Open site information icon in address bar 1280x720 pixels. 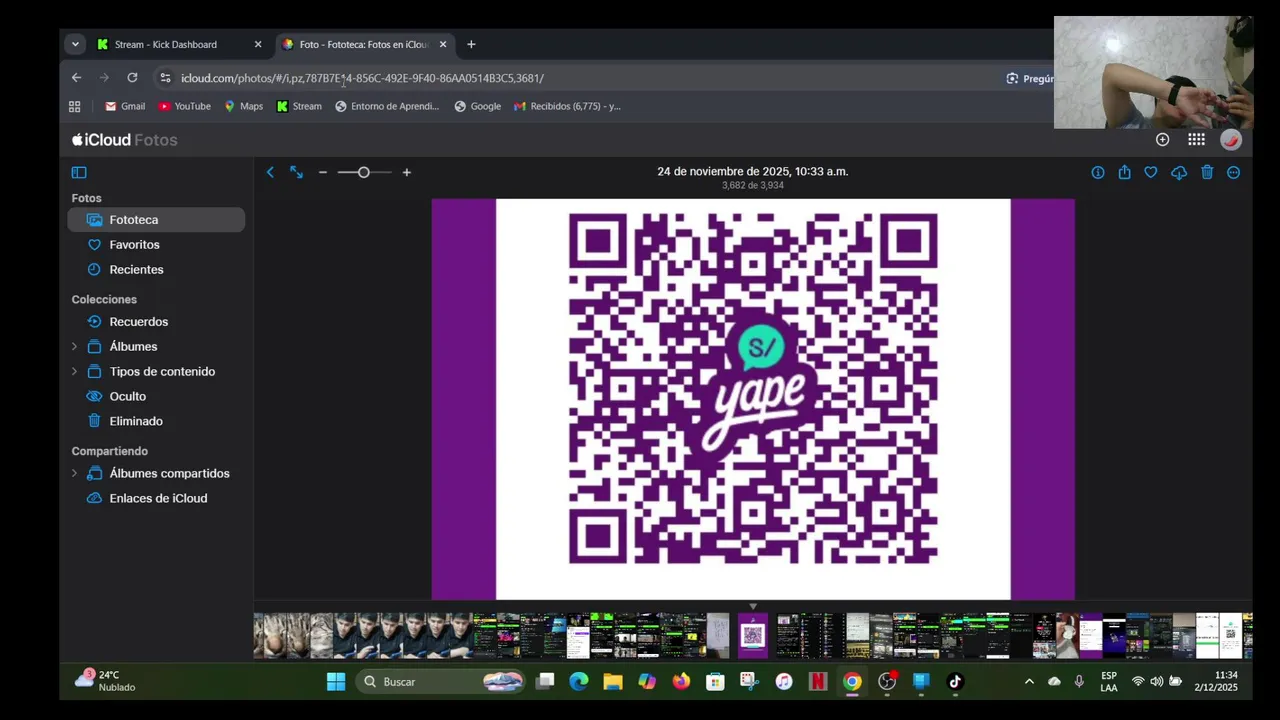click(x=165, y=78)
